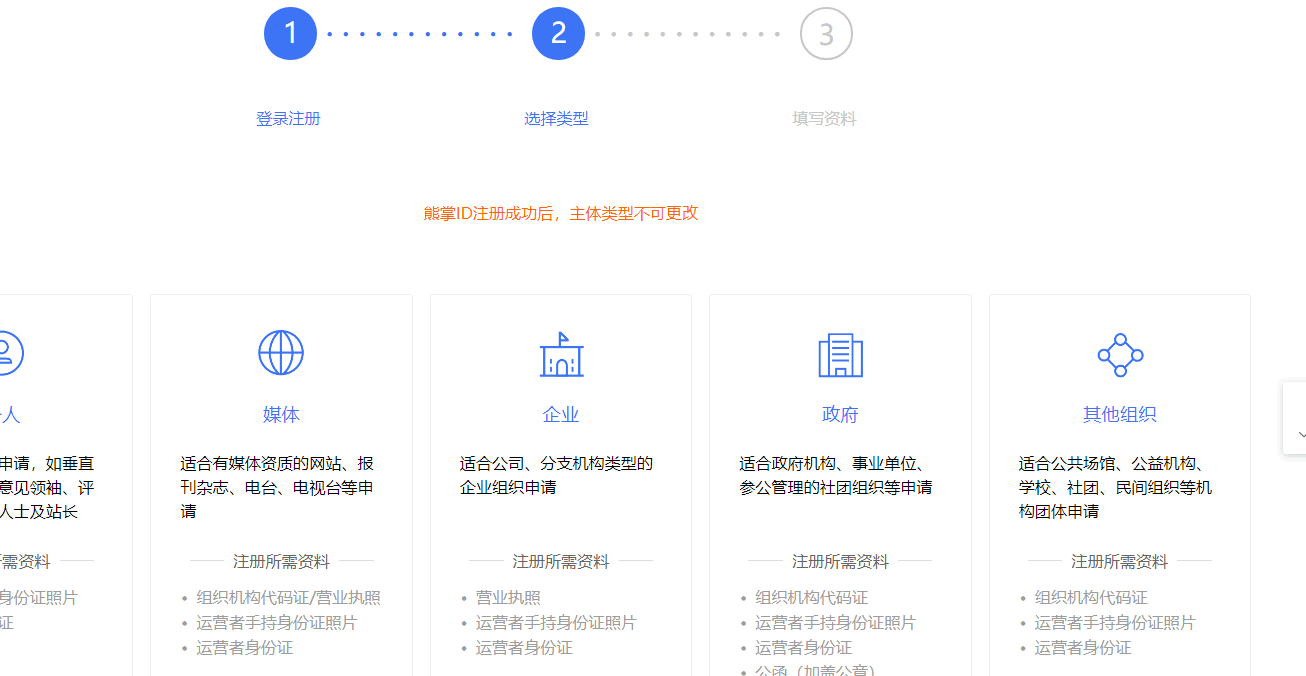
Task: Click the 其他组织 connected-nodes icon
Action: [x=1119, y=354]
